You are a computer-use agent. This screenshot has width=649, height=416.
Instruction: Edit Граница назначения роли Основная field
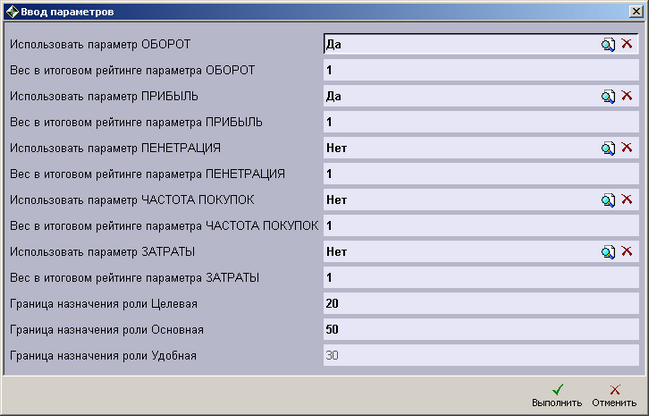pyautogui.click(x=481, y=329)
